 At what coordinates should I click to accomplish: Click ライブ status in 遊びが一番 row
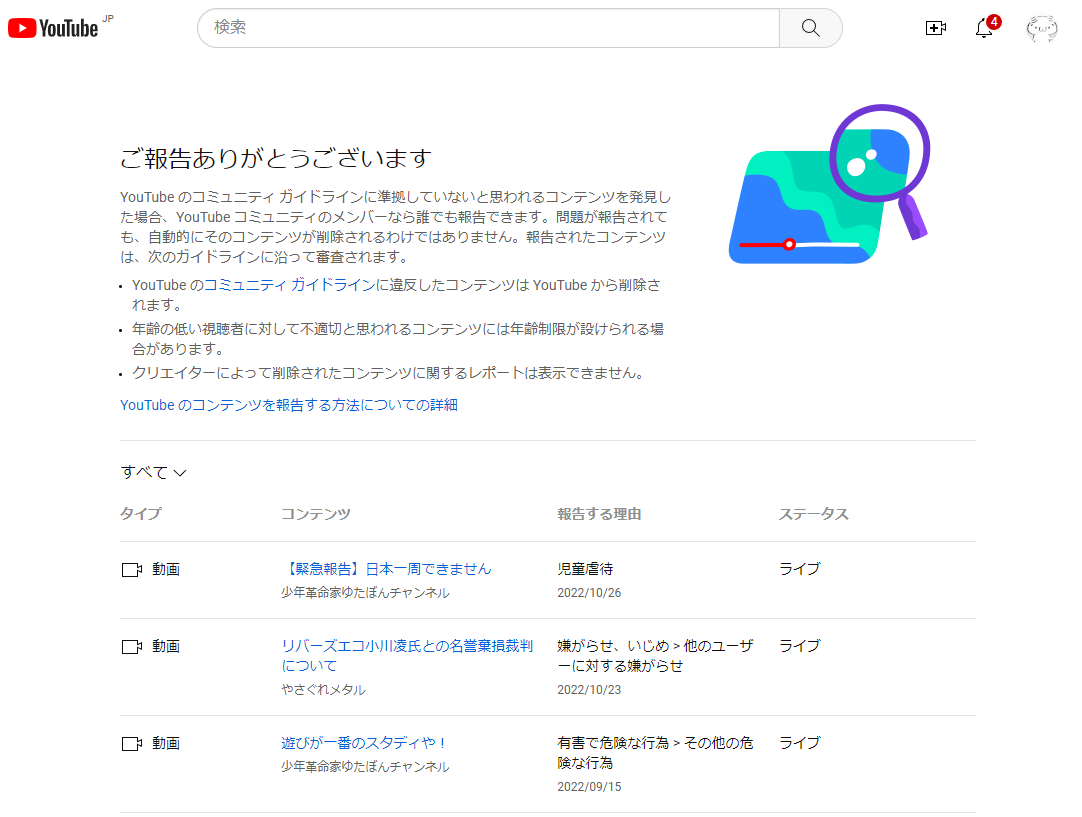[x=800, y=743]
